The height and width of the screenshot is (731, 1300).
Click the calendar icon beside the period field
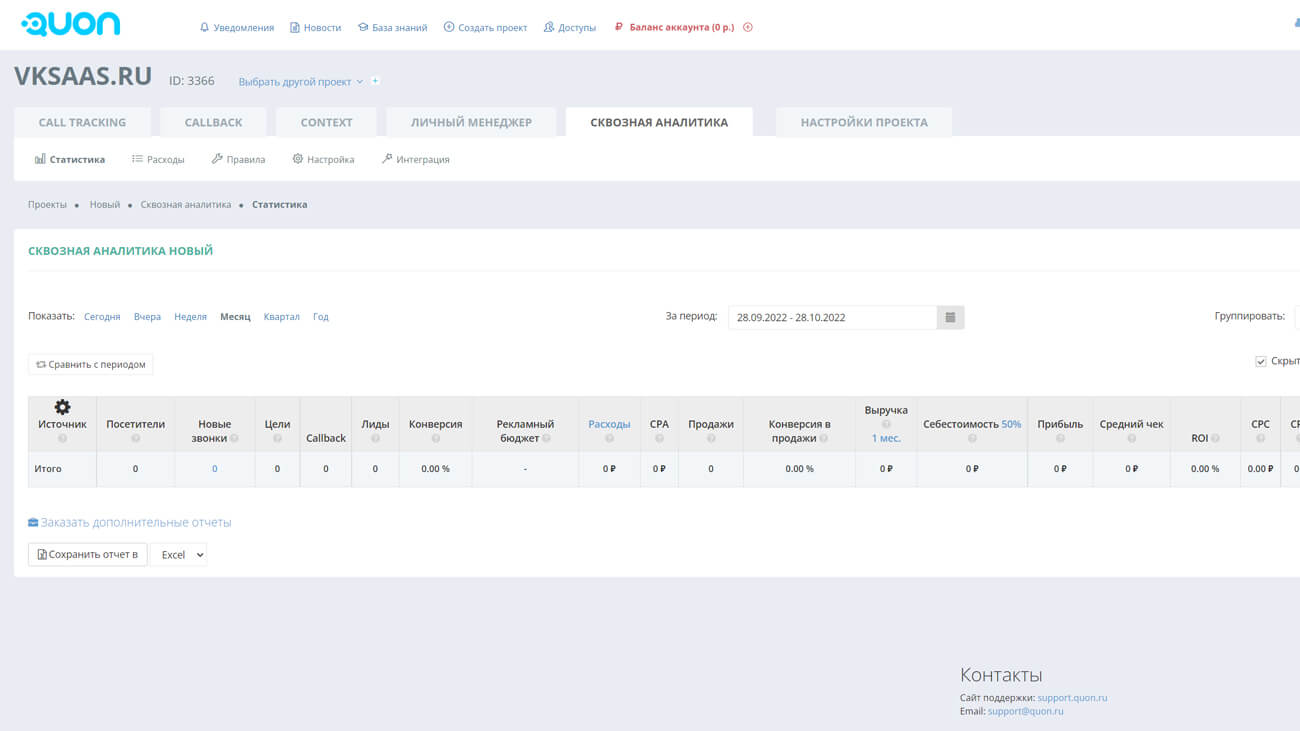pos(950,317)
